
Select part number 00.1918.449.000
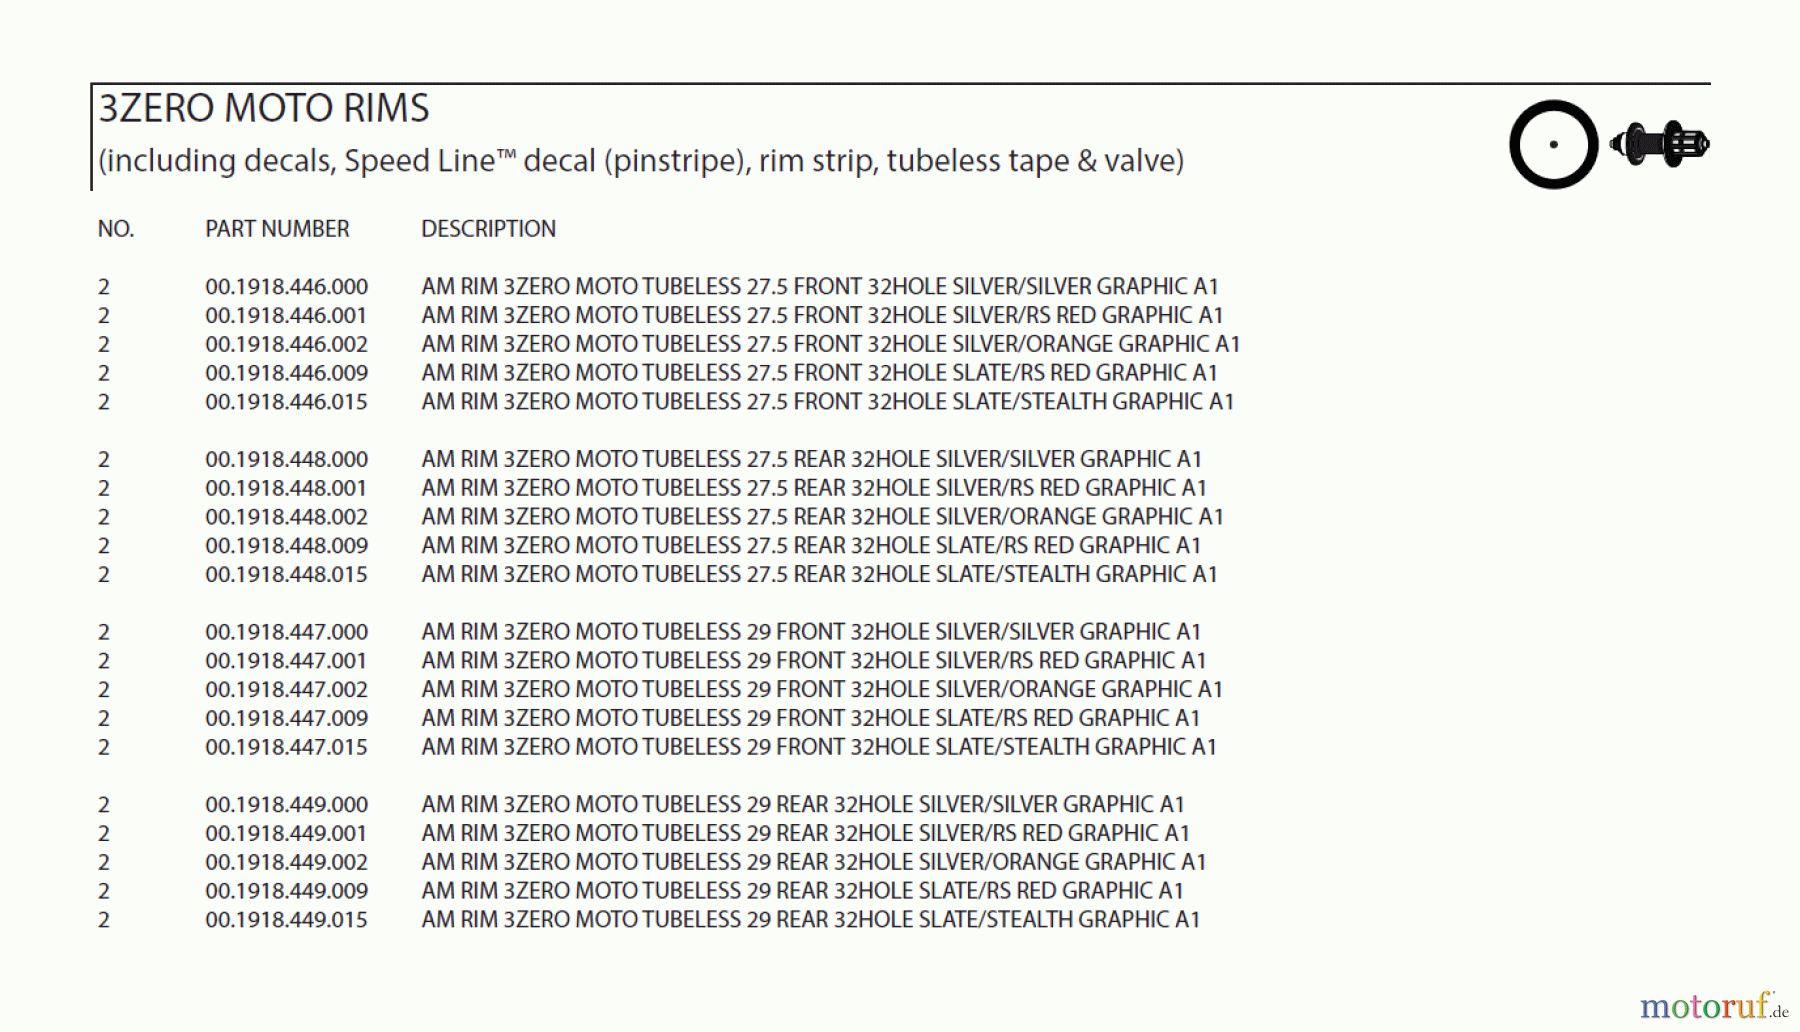pyautogui.click(x=286, y=805)
